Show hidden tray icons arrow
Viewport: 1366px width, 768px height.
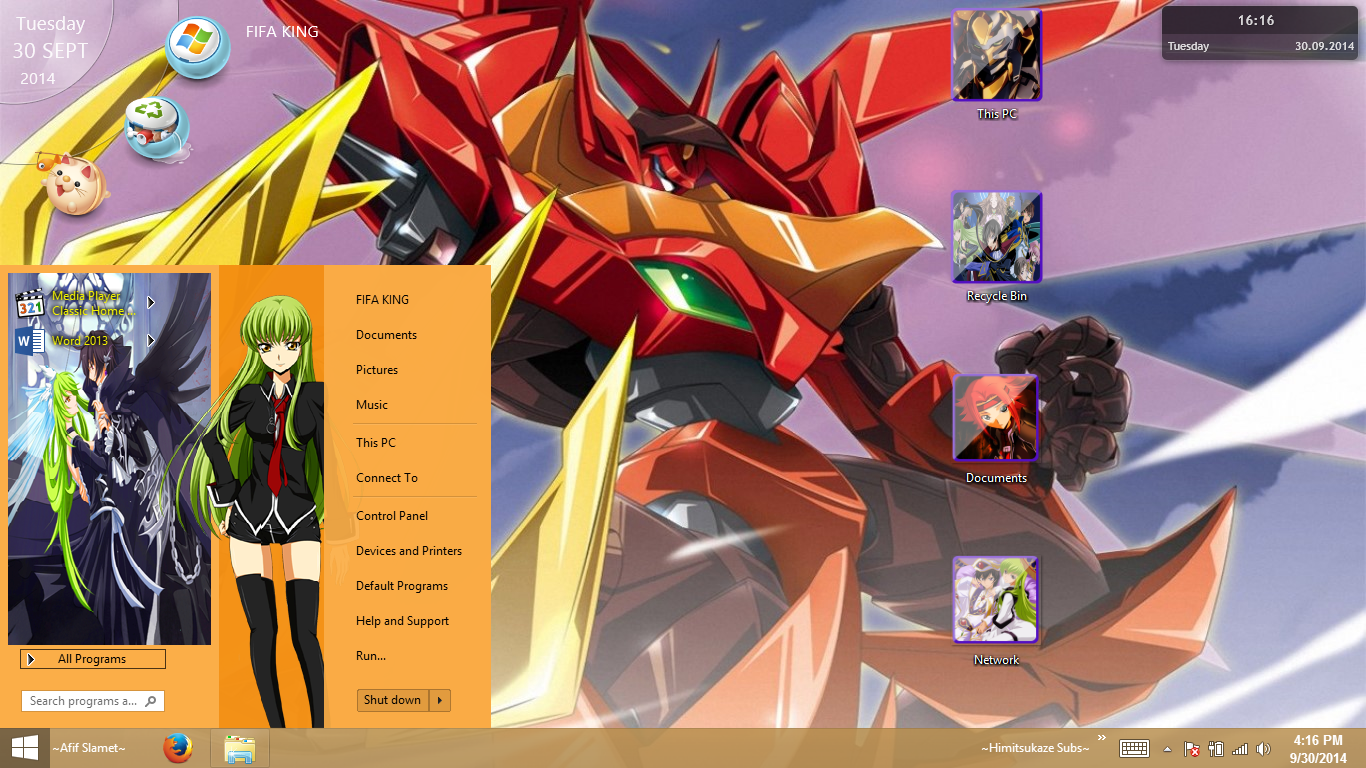1167,749
